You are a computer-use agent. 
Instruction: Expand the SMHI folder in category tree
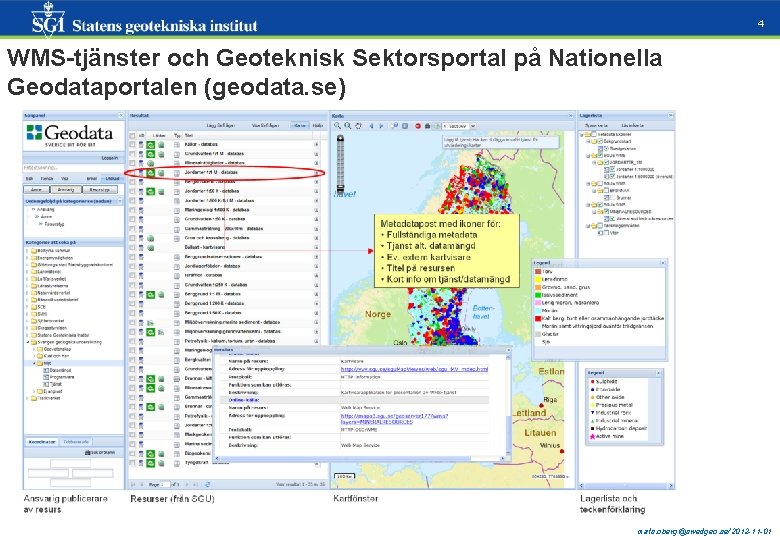pos(28,314)
